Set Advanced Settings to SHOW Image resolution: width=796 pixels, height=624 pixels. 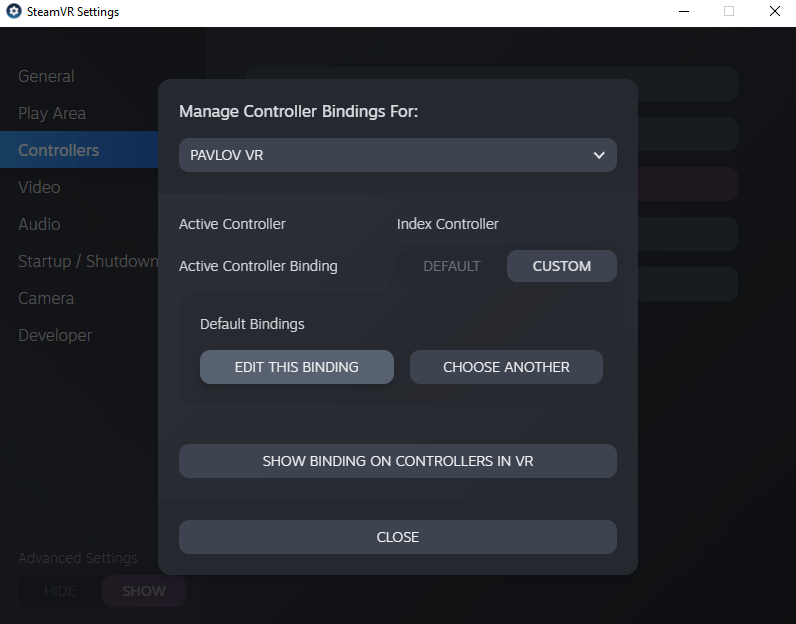pyautogui.click(x=144, y=591)
